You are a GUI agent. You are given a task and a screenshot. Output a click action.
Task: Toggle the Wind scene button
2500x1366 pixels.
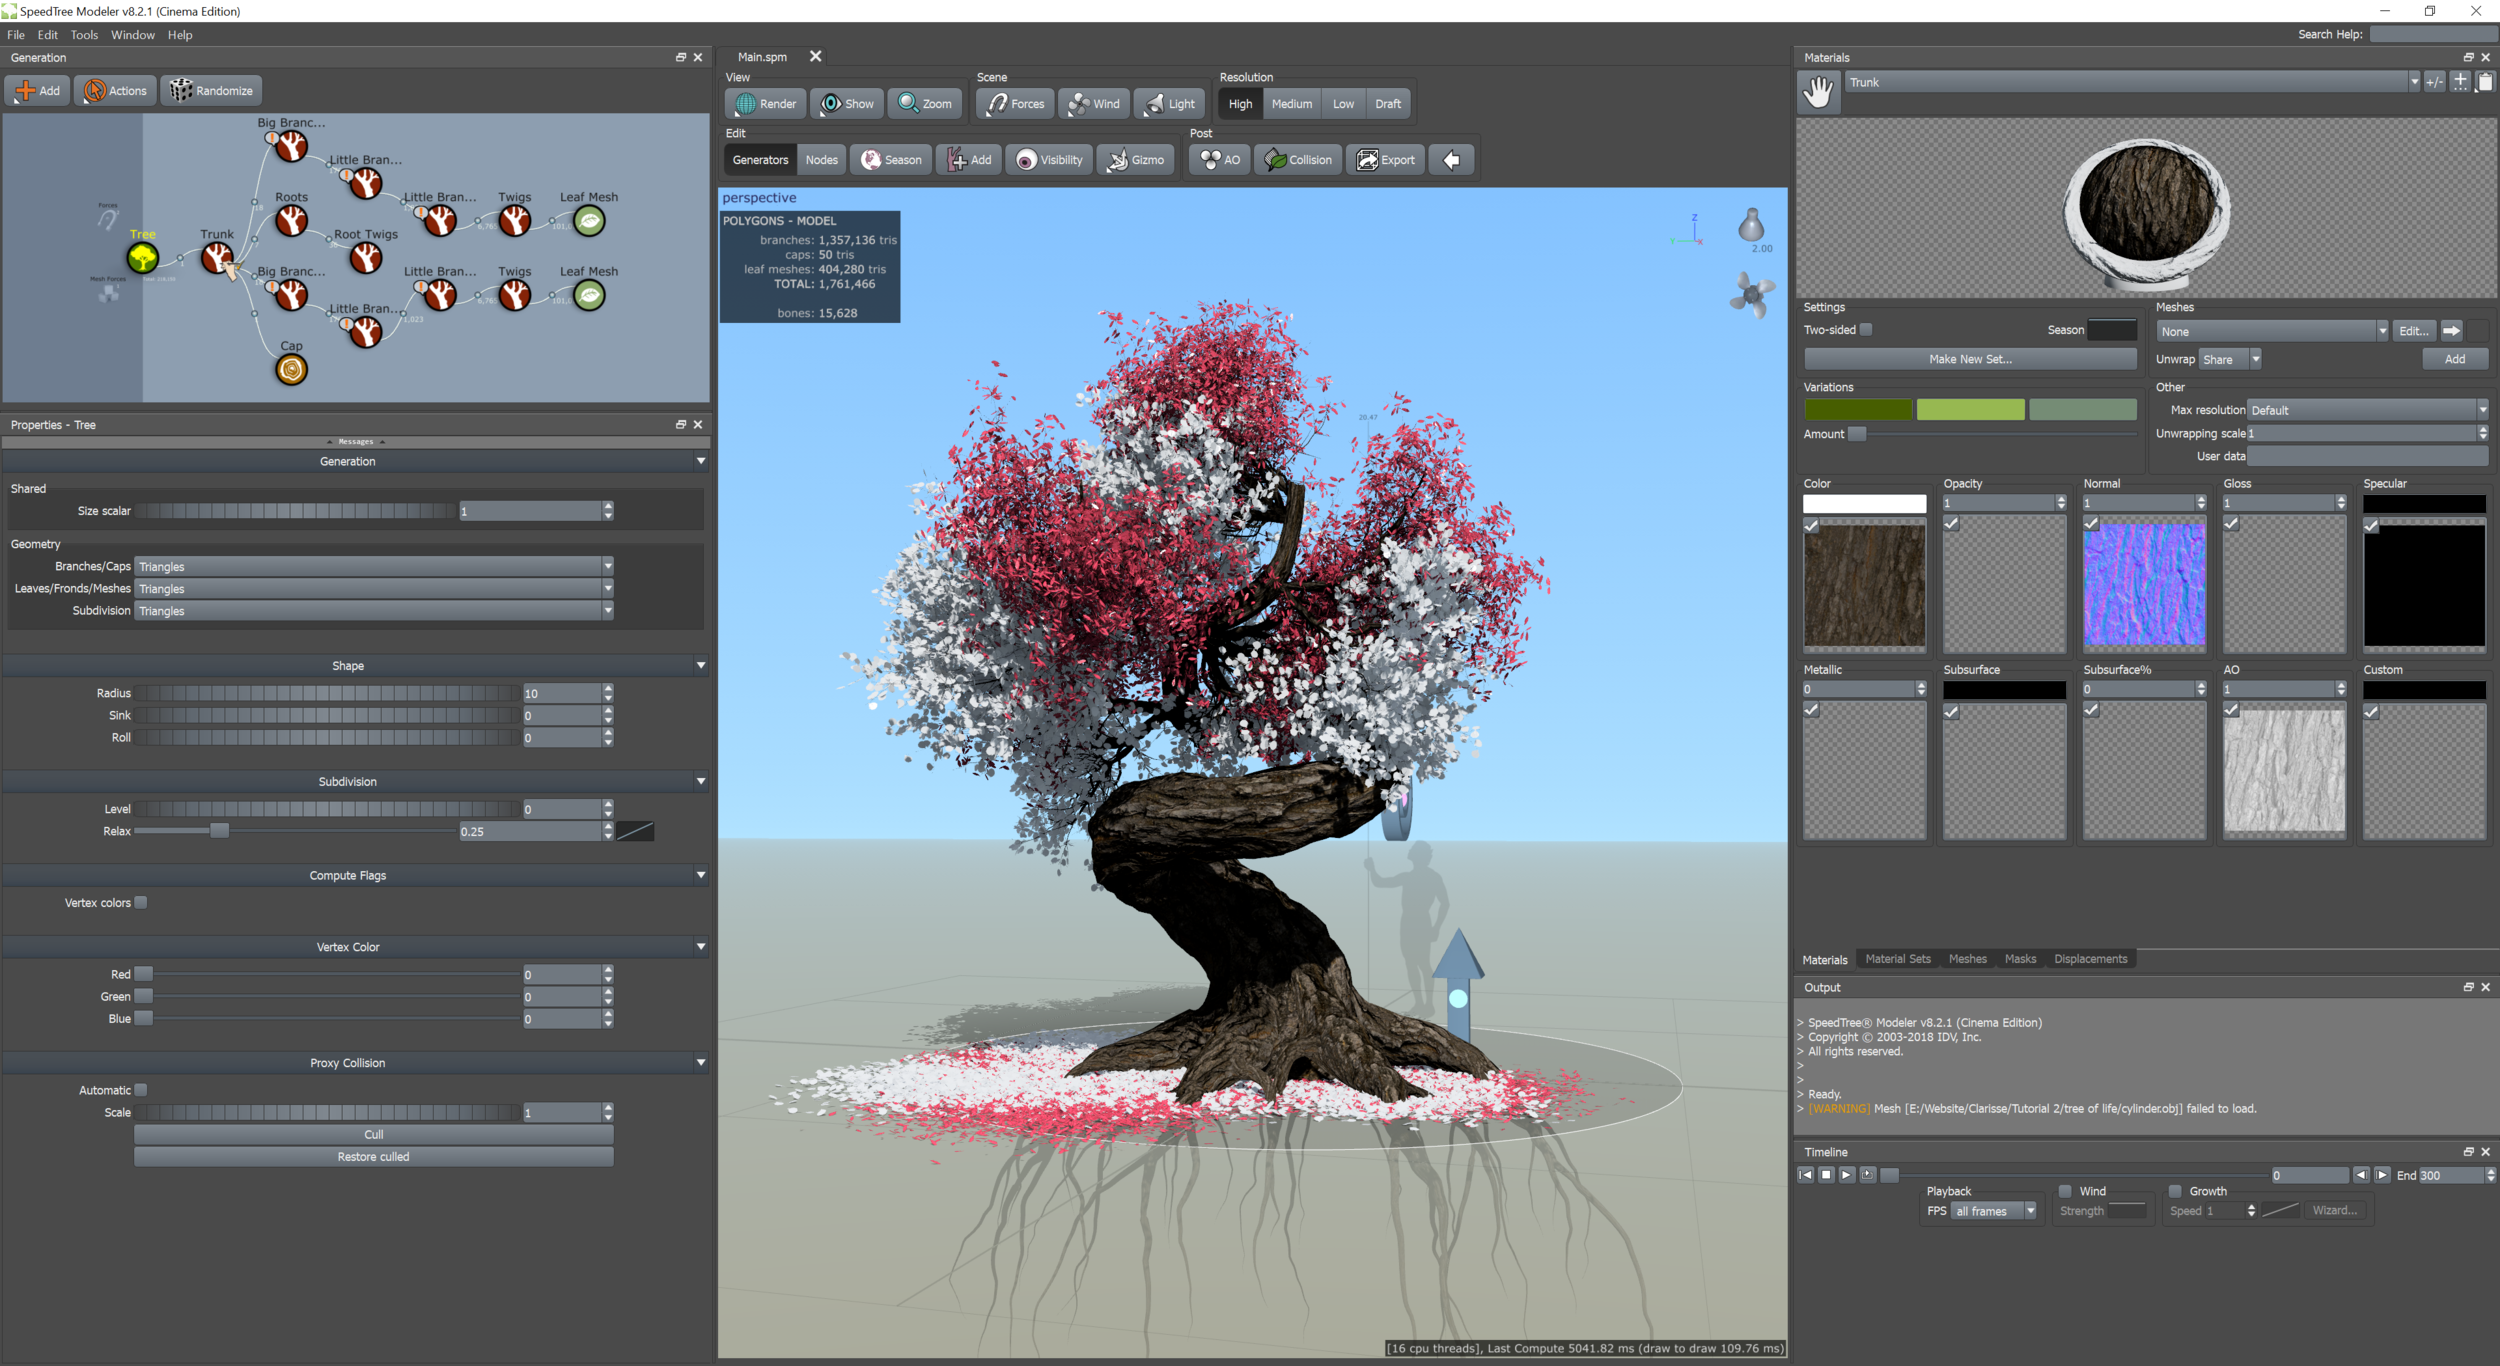pos(1094,104)
